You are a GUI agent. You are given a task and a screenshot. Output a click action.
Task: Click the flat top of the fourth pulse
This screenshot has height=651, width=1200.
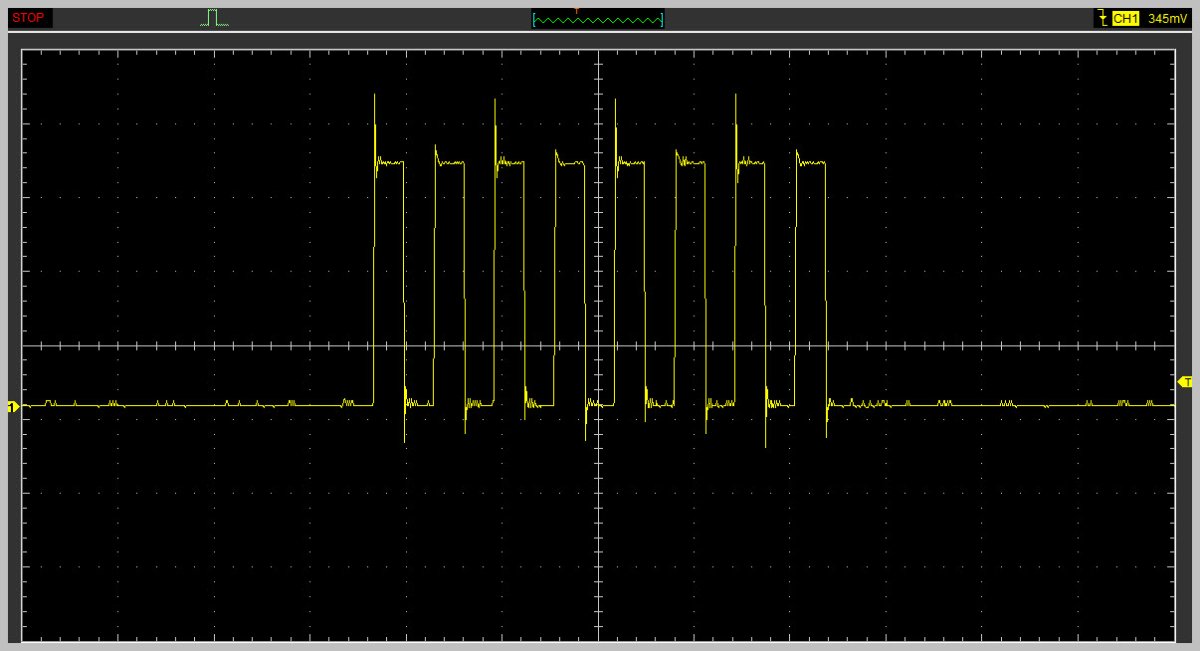point(572,162)
